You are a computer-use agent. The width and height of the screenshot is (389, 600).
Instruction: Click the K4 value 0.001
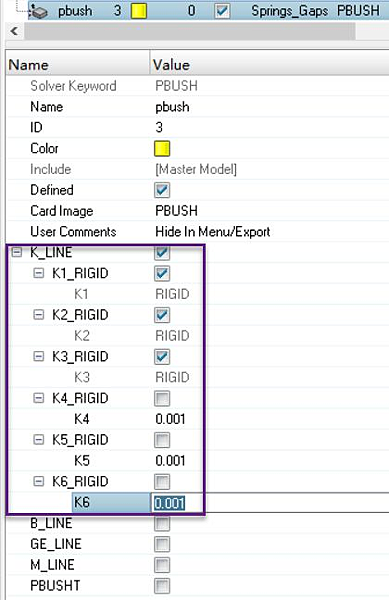coord(170,419)
